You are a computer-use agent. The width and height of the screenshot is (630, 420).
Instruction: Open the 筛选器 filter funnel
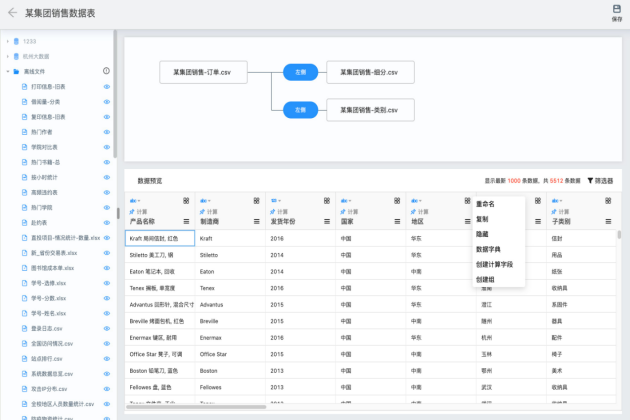(x=590, y=181)
